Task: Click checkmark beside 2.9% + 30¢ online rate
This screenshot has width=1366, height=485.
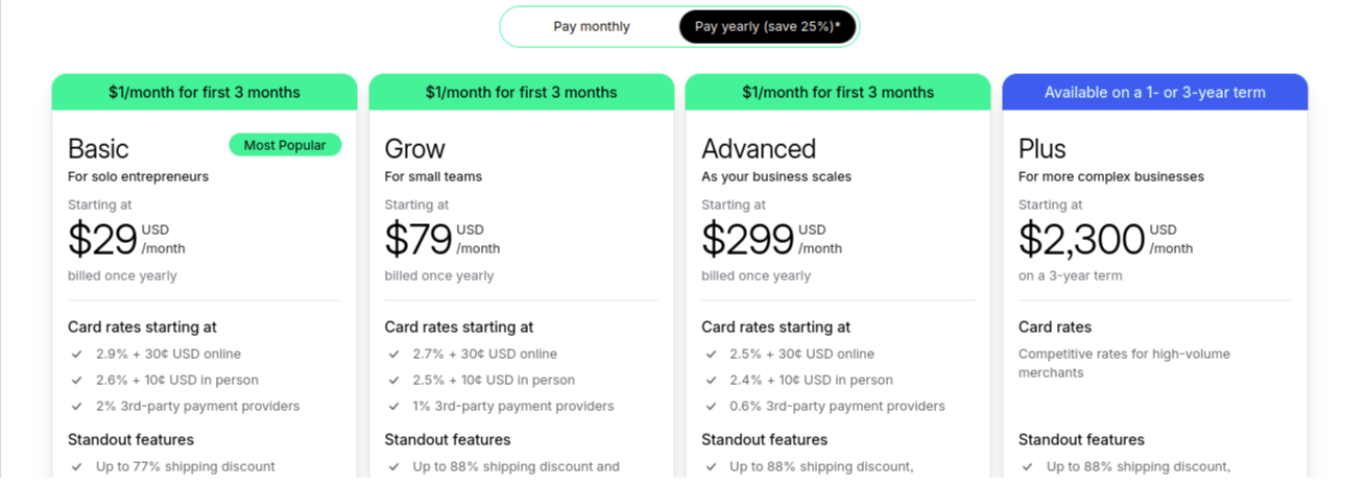Action: pyautogui.click(x=77, y=354)
